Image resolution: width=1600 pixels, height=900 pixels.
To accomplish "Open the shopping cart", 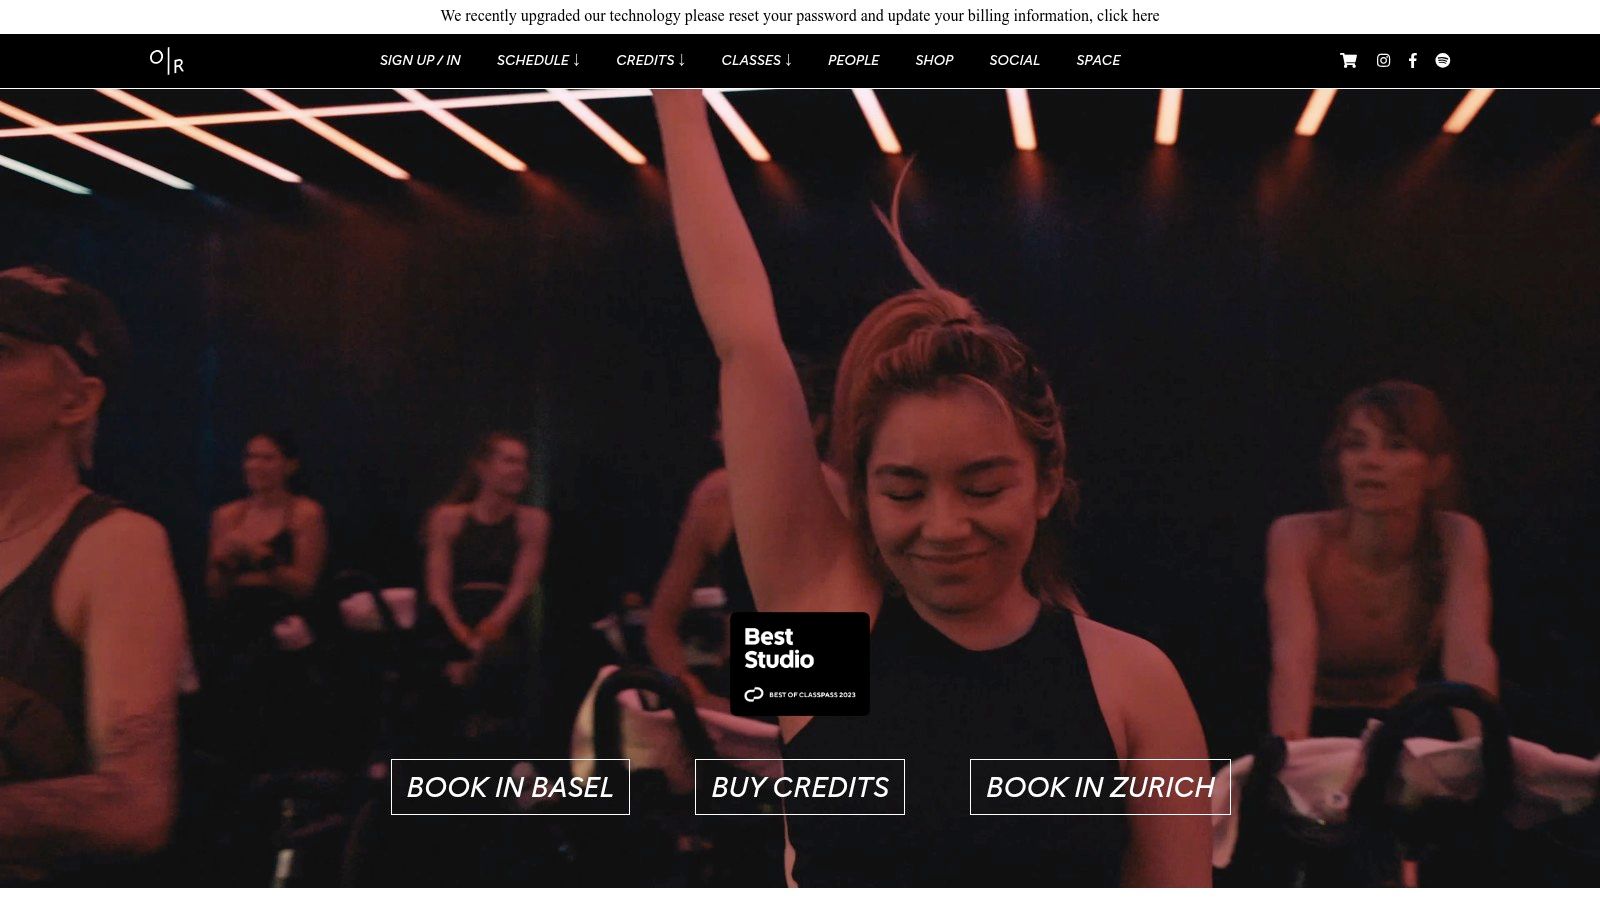I will click(1348, 61).
